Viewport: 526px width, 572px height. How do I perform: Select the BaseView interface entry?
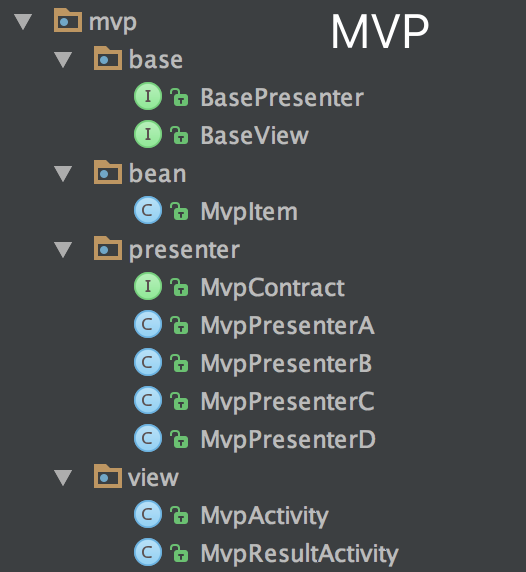click(255, 136)
